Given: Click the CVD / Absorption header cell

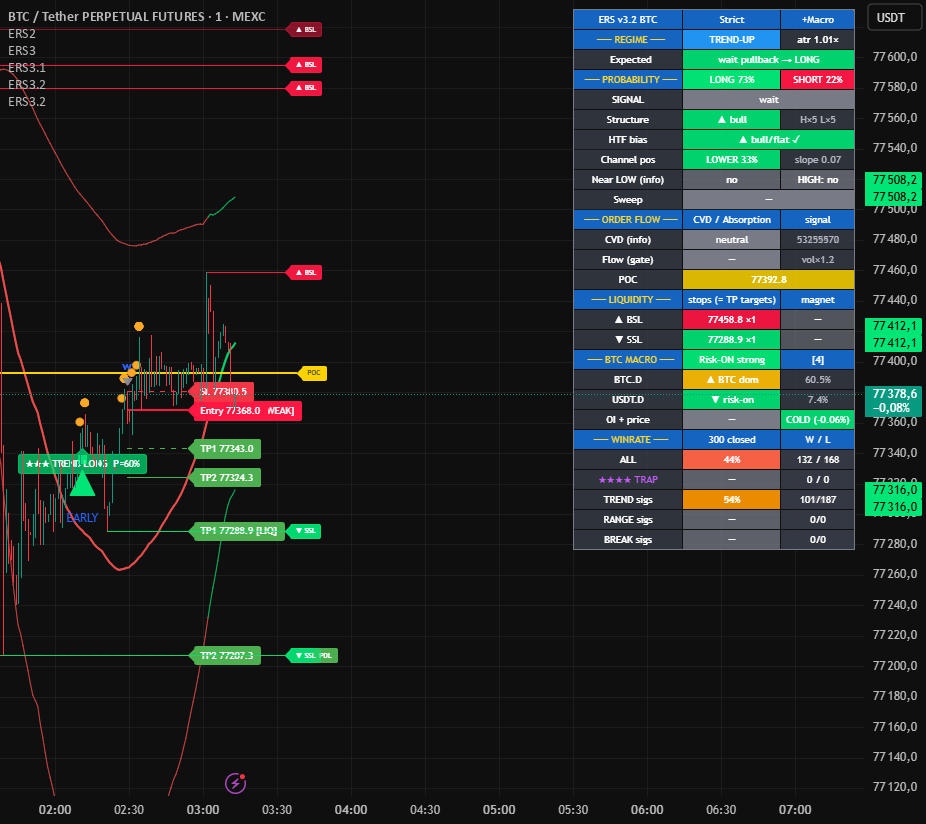Looking at the screenshot, I should click(x=732, y=220).
